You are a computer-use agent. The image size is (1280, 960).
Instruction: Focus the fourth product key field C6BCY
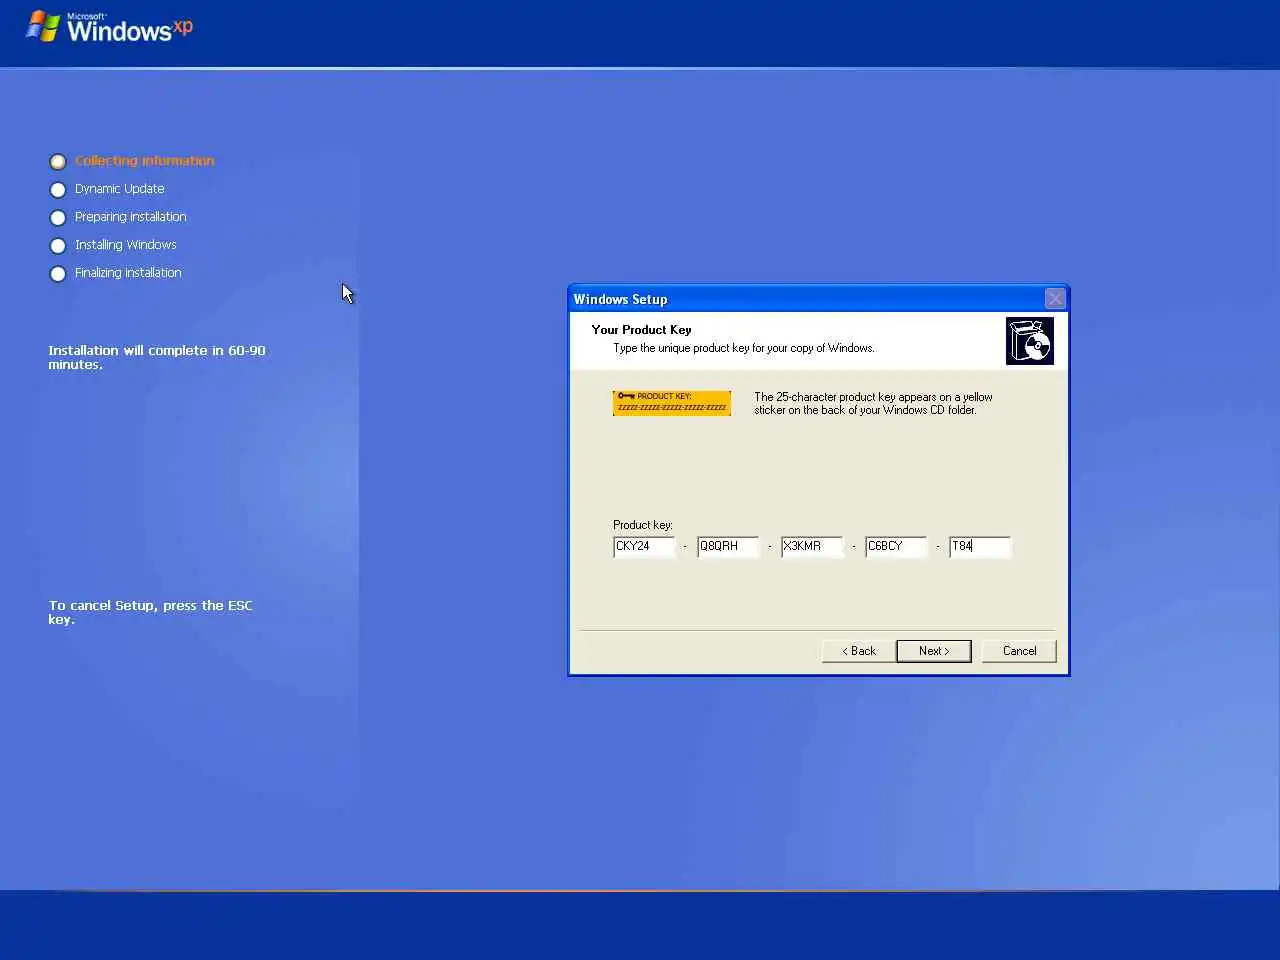[x=896, y=546]
